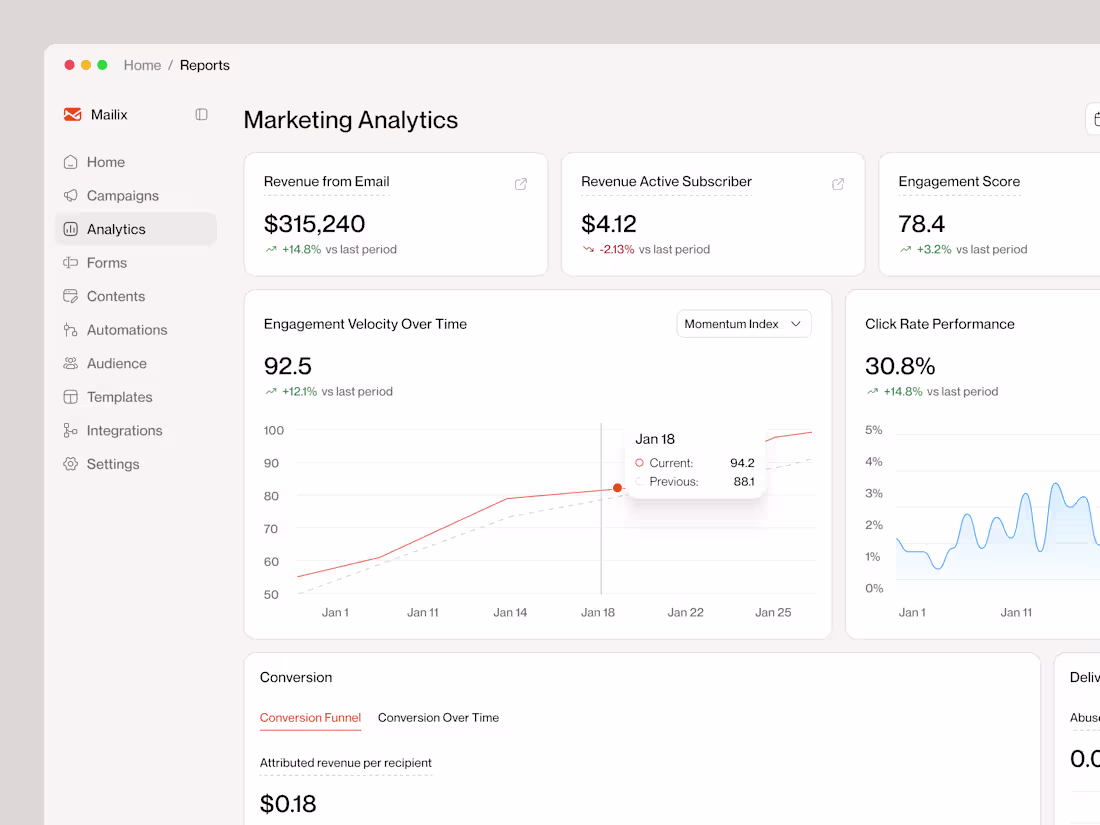Image resolution: width=1100 pixels, height=825 pixels.
Task: Click the trend arrow beside +12.1%
Action: coord(271,391)
